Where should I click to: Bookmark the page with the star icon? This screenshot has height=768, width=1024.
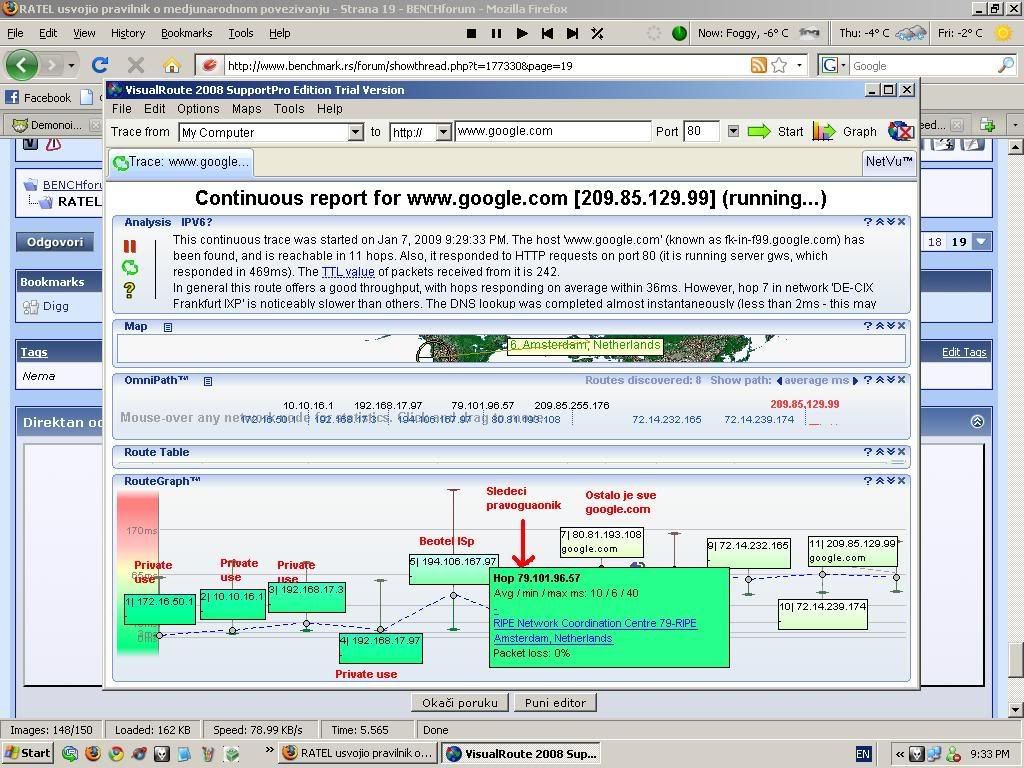pyautogui.click(x=779, y=65)
